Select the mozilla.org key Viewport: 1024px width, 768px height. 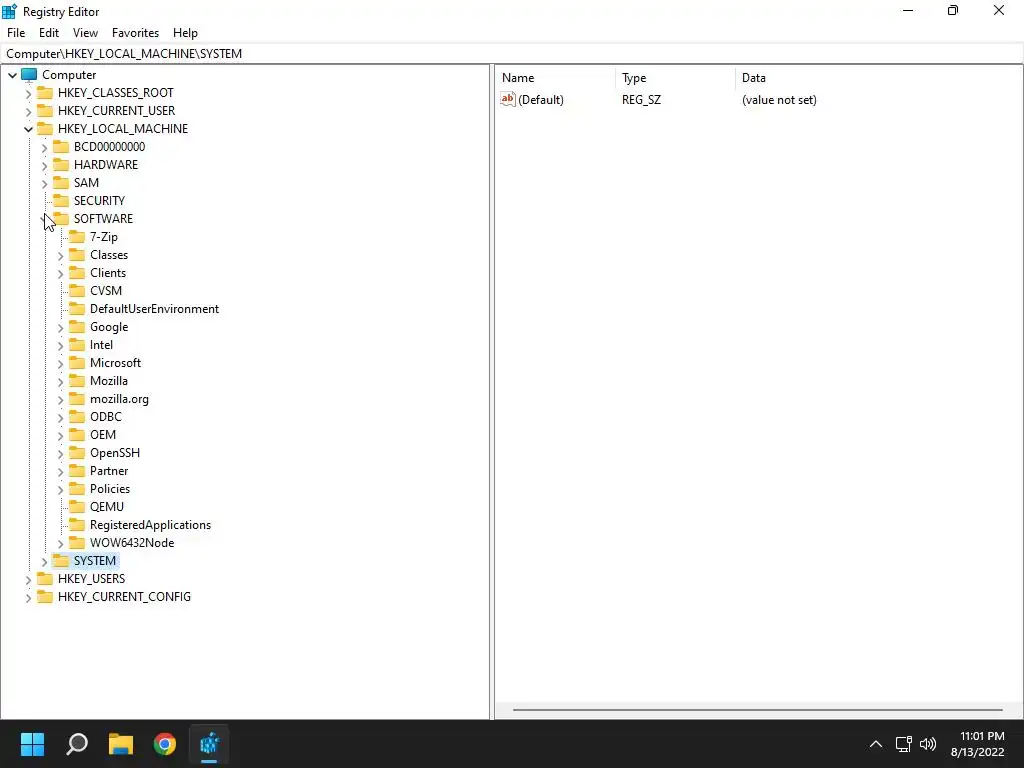tap(119, 399)
